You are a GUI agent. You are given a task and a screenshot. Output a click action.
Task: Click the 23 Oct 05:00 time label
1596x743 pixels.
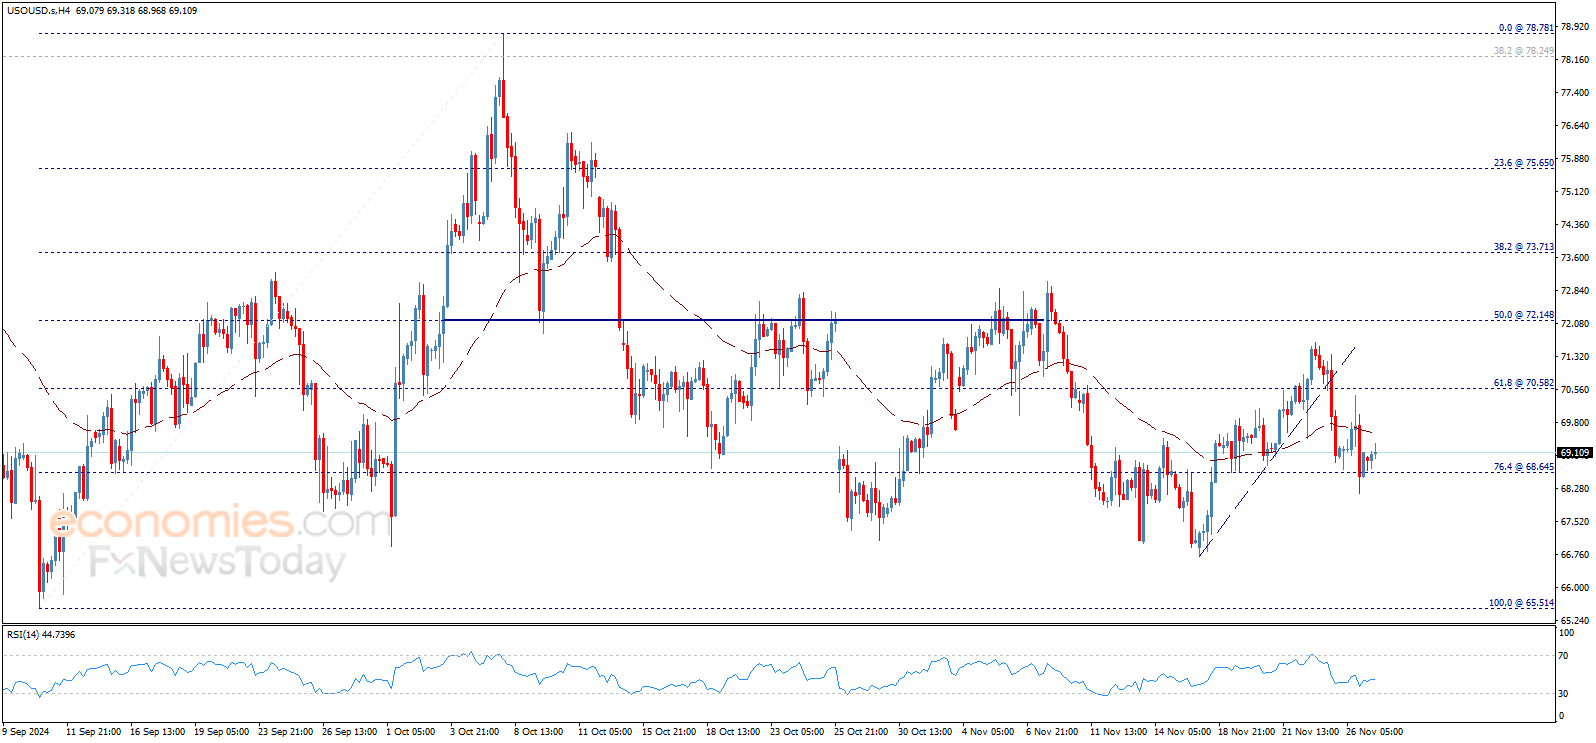tap(797, 732)
